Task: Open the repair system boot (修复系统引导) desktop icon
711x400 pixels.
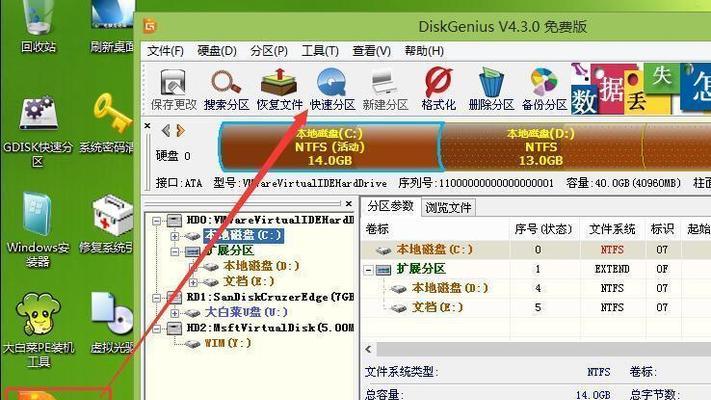Action: [x=107, y=224]
